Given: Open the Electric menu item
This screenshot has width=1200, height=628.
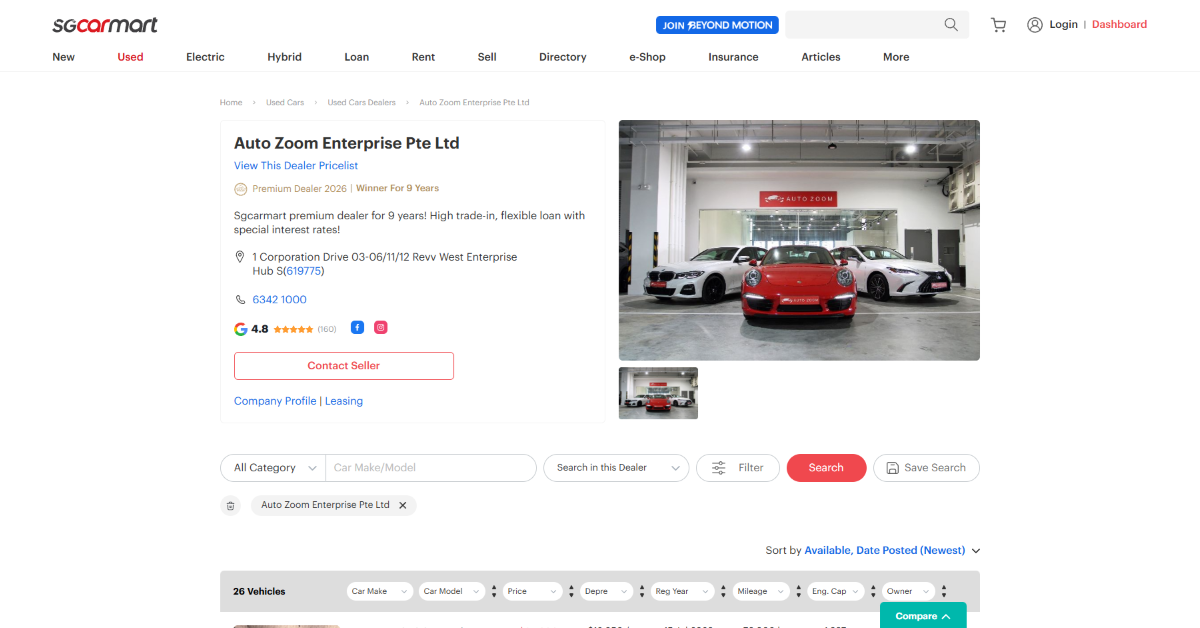Looking at the screenshot, I should (205, 57).
